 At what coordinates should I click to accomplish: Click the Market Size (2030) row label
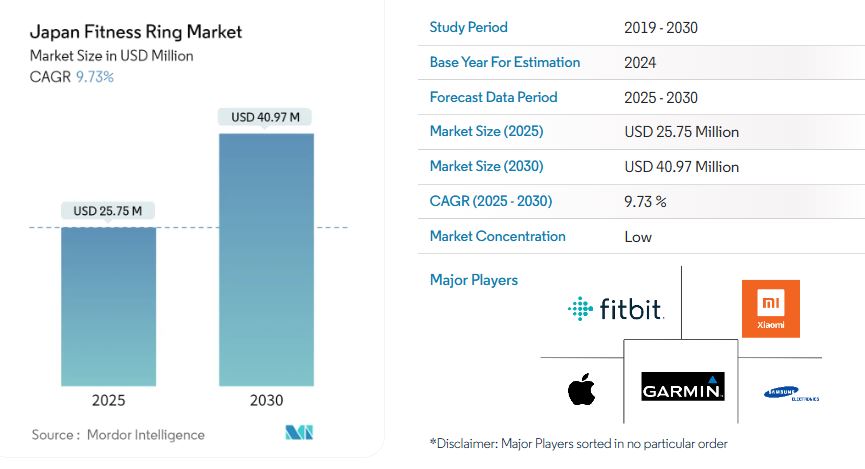pyautogui.click(x=486, y=166)
